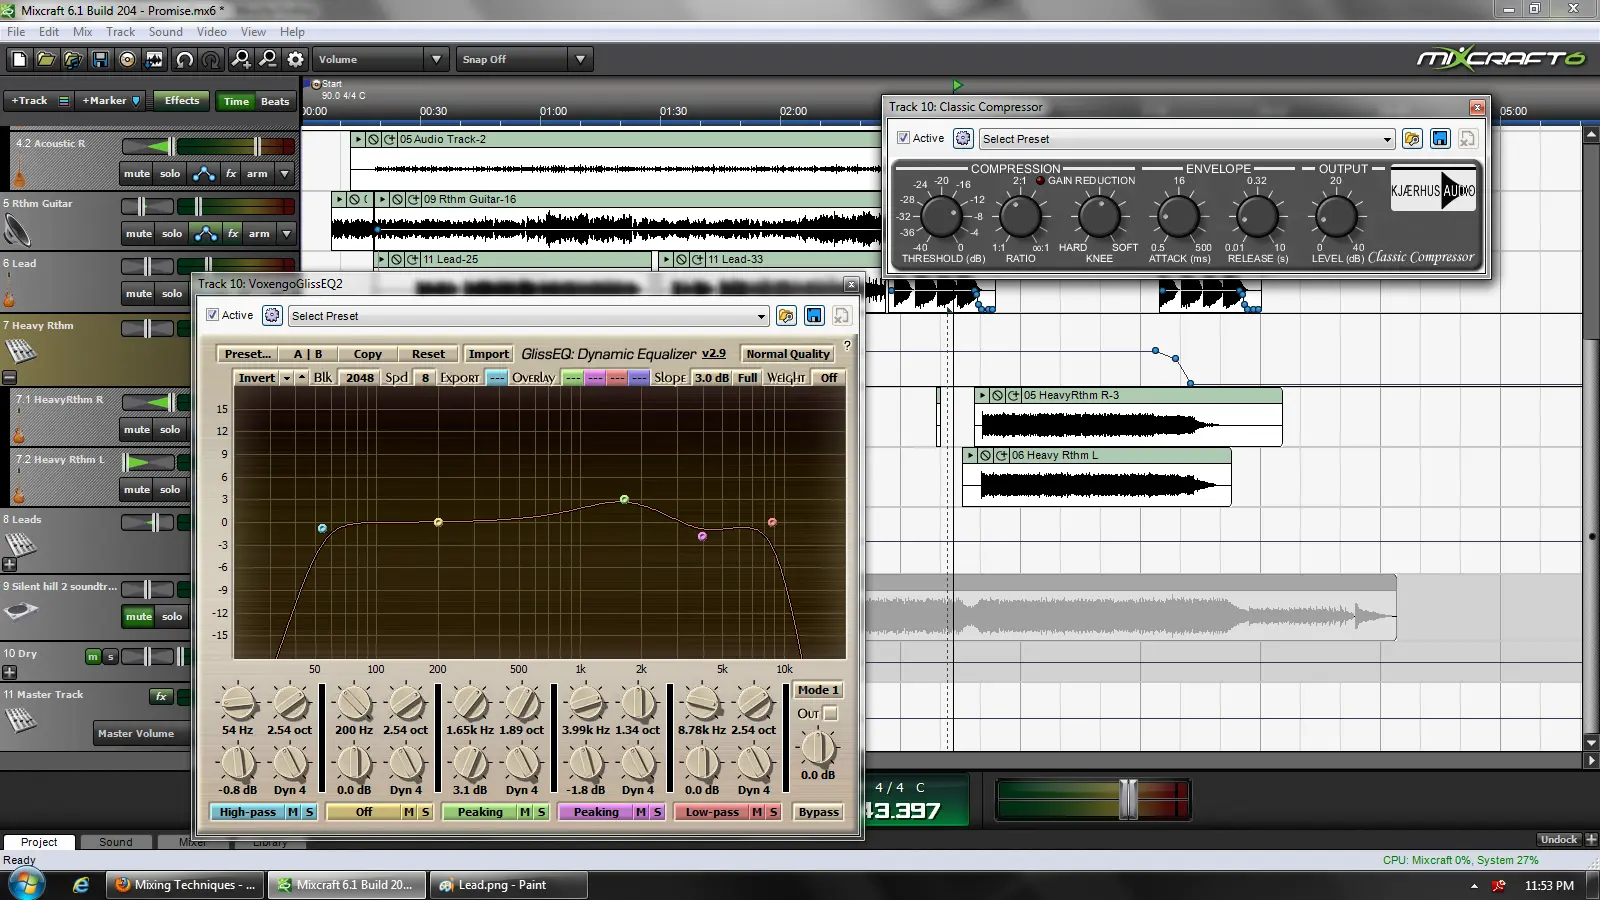Toggle the small m mute on 10 Dry
This screenshot has width=1600, height=900.
(93, 656)
